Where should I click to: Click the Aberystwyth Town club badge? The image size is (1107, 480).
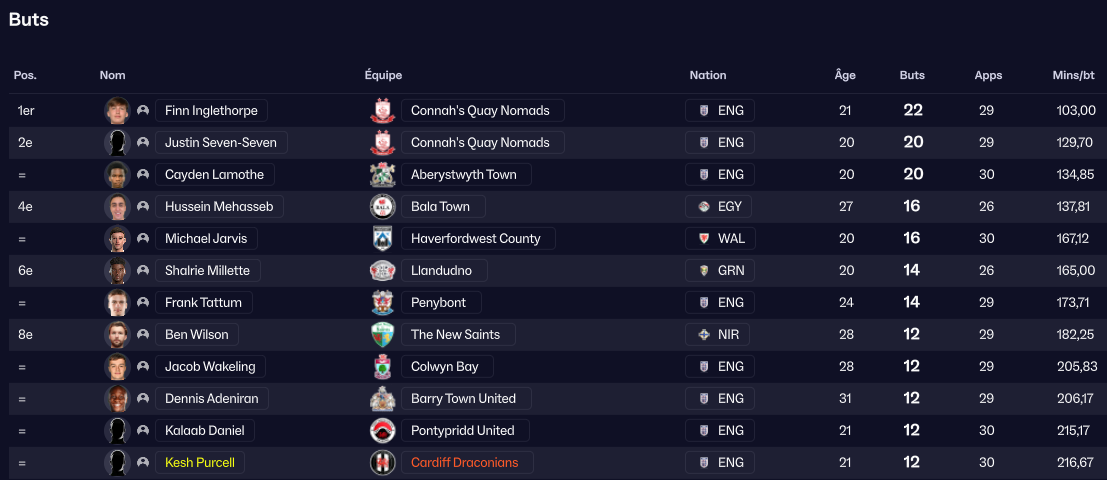(x=382, y=175)
